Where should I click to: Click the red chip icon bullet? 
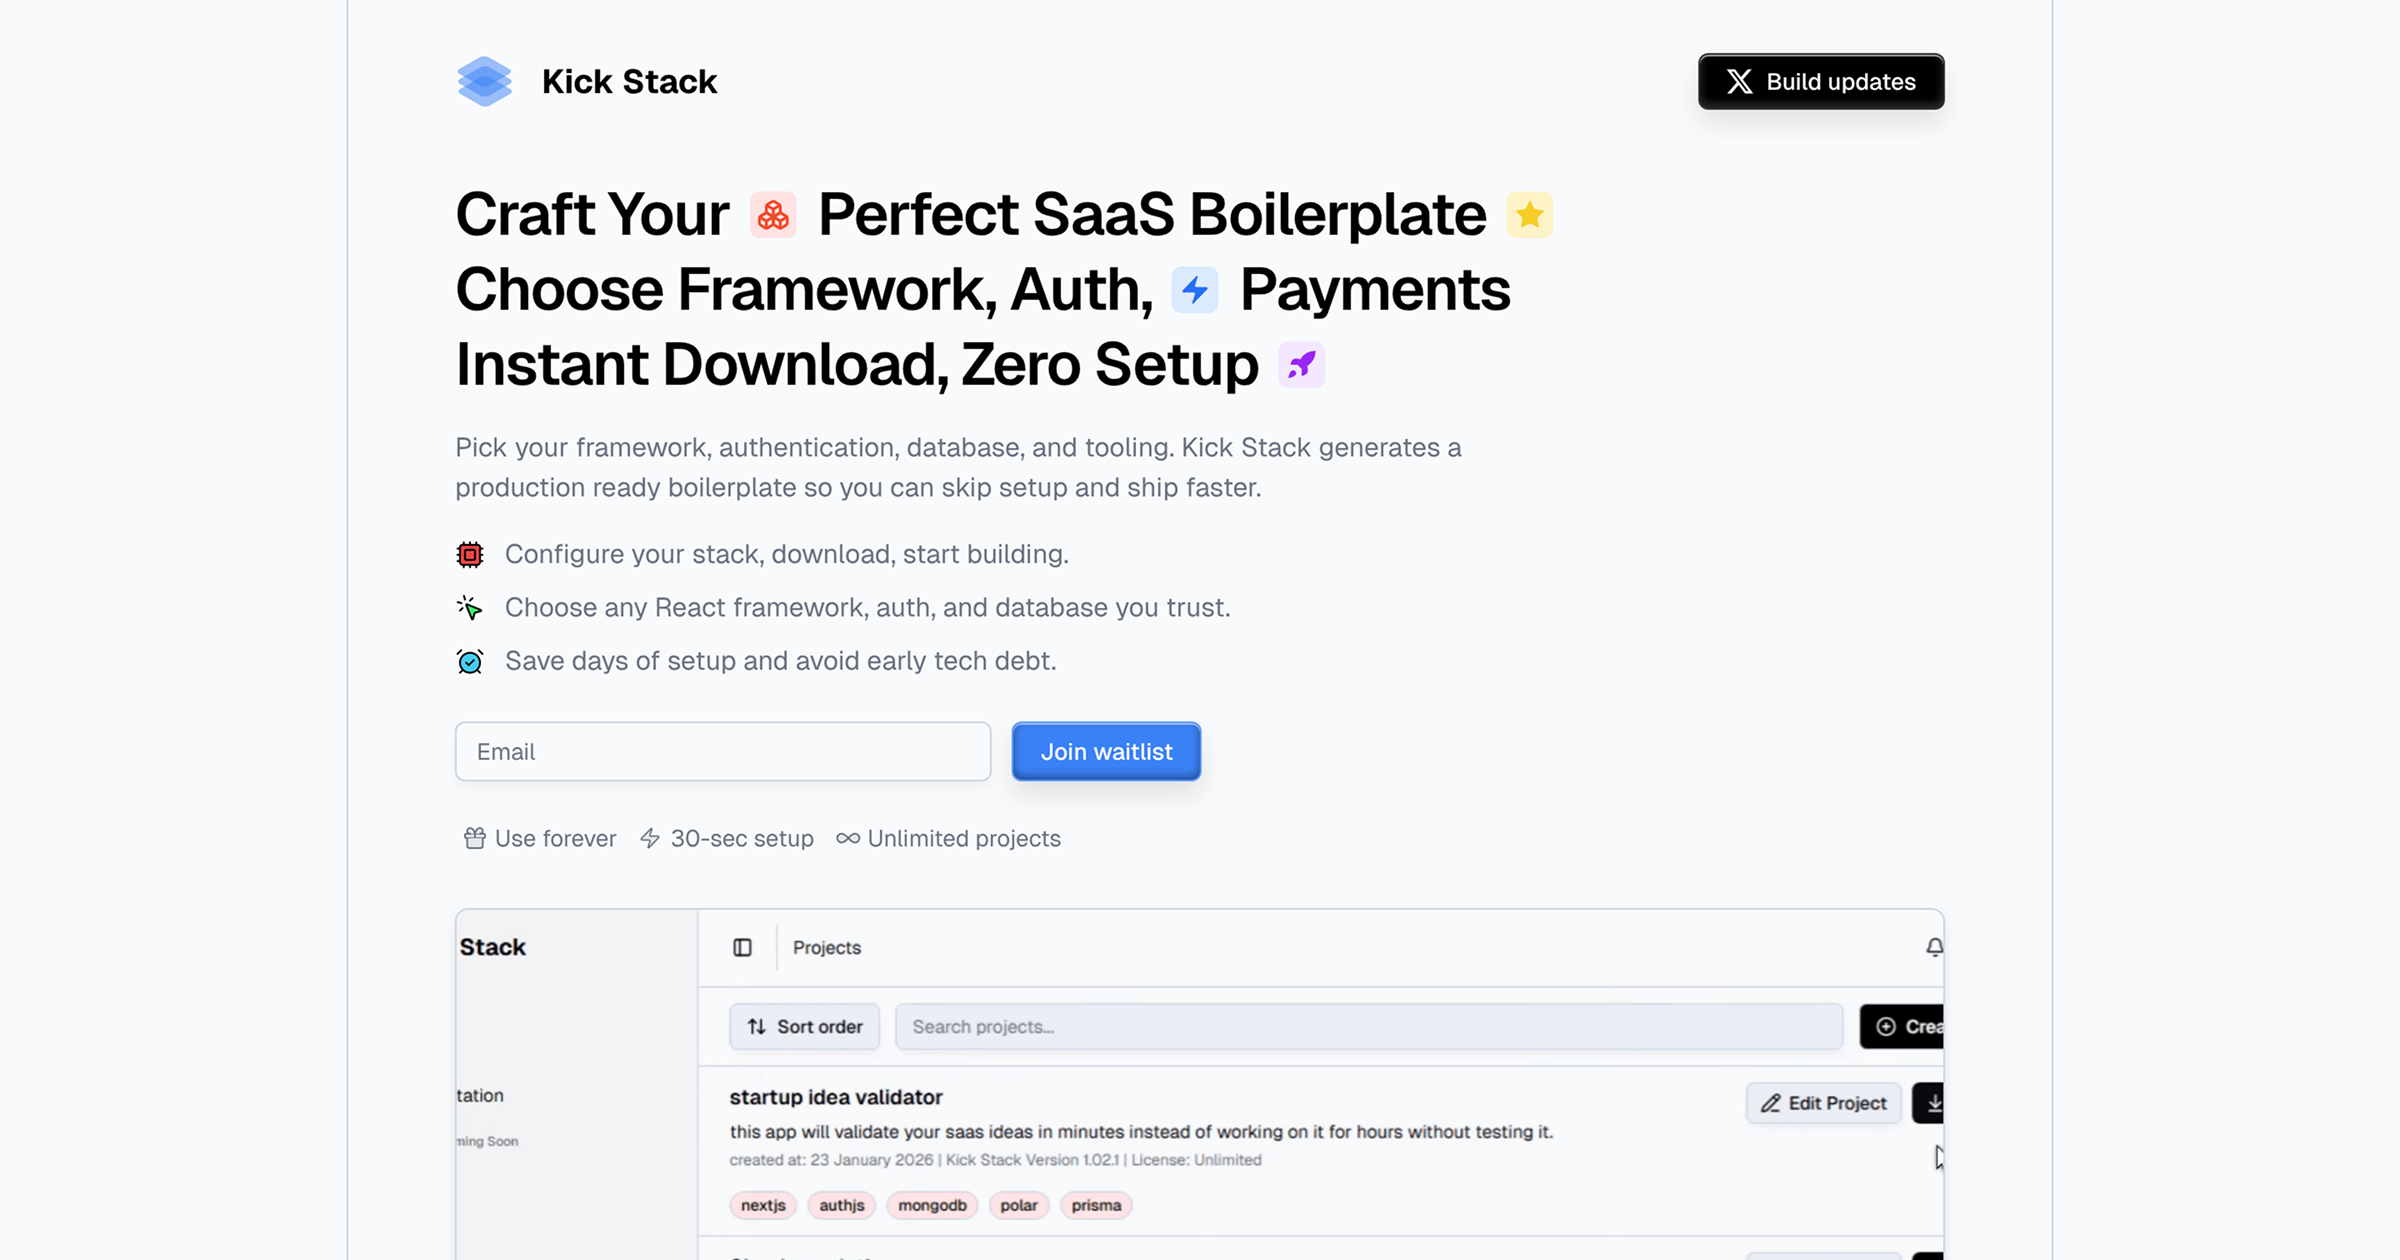[x=470, y=555]
